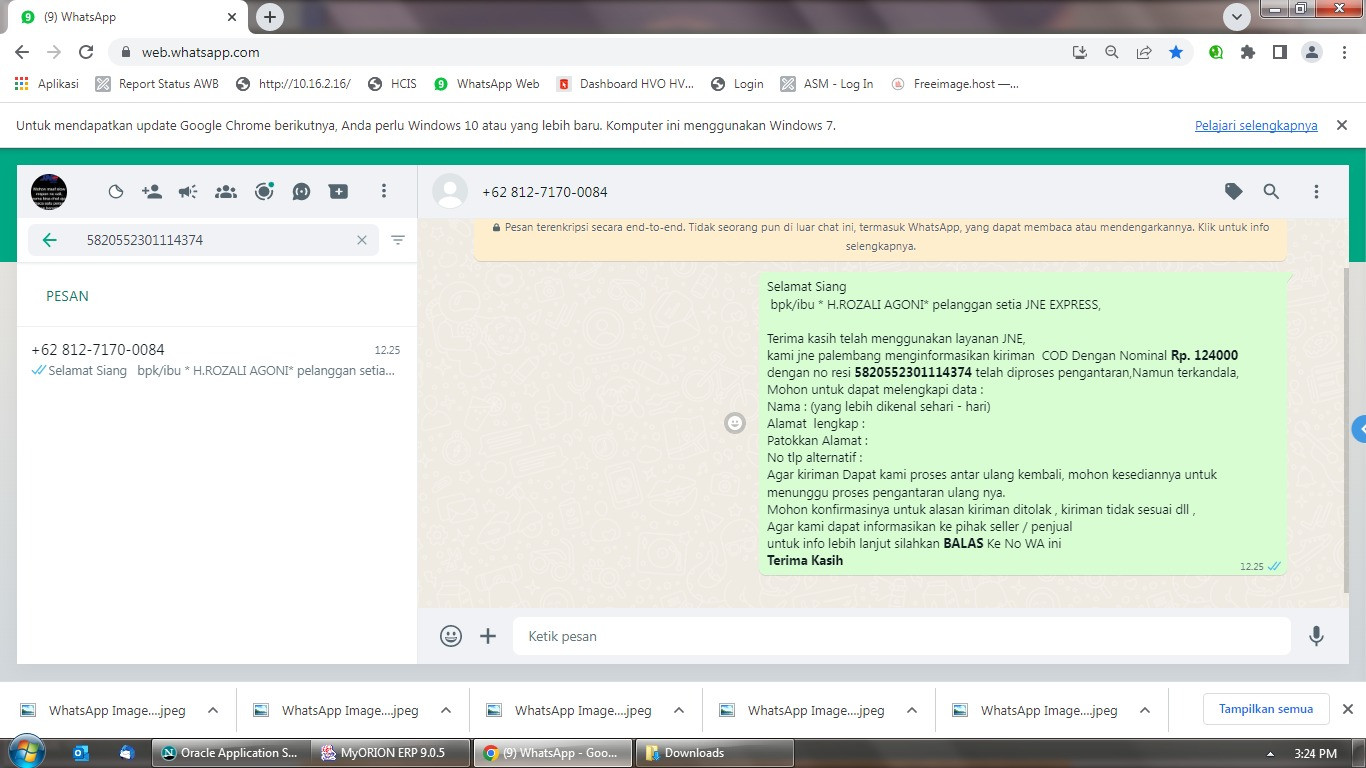Open the broadcast megaphone icon
The image size is (1366, 768).
(x=188, y=192)
